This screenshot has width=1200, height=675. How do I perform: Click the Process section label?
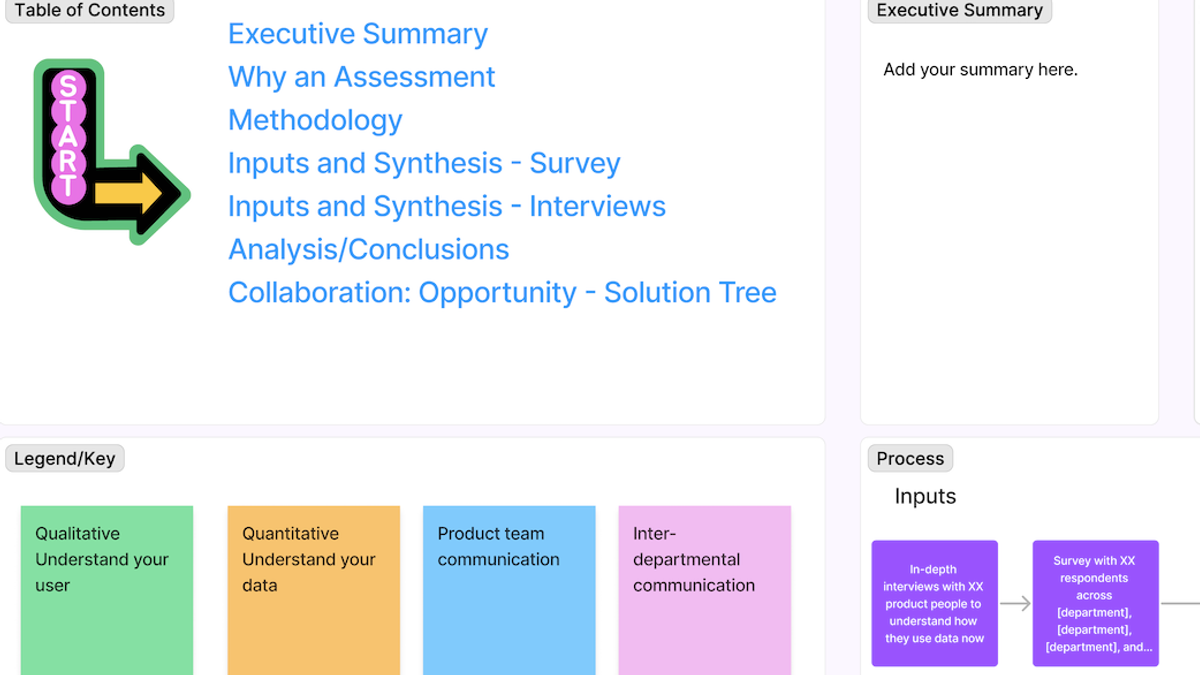pyautogui.click(x=909, y=458)
